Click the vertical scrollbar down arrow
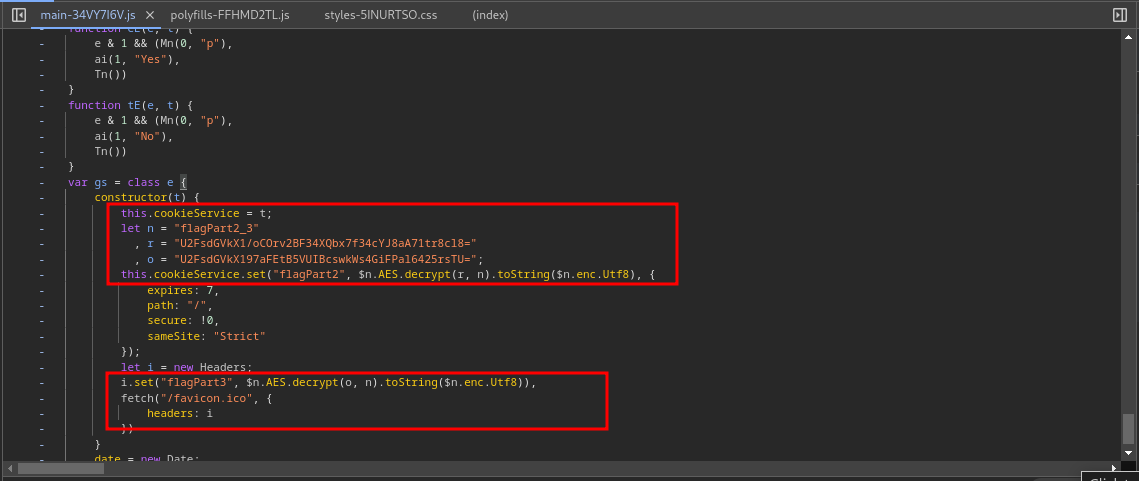The image size is (1139, 481). (1129, 453)
